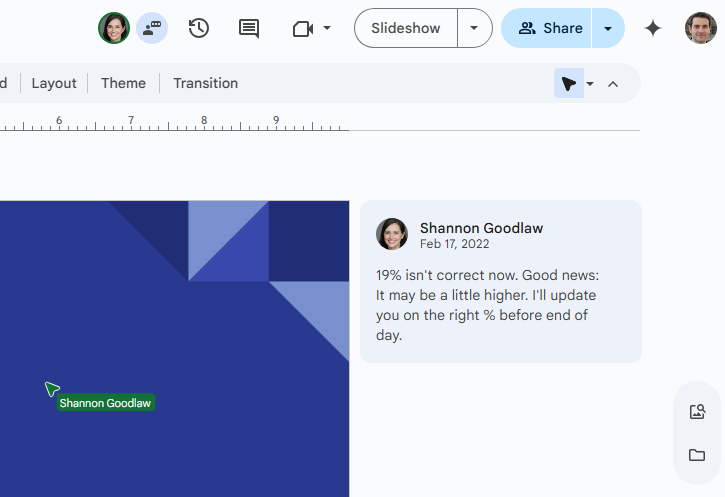Screen dimensions: 725x497
Task: Click the image search icon in side panel
Action: tap(697, 411)
